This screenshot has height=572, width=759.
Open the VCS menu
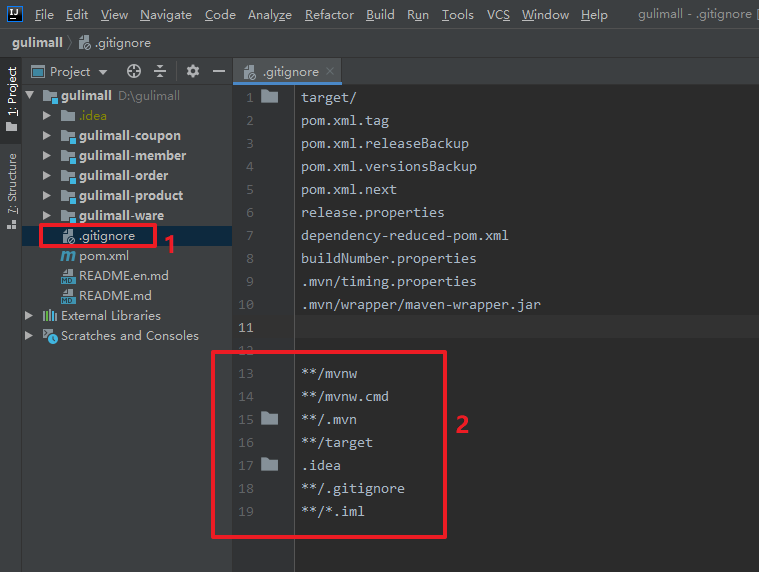click(498, 15)
